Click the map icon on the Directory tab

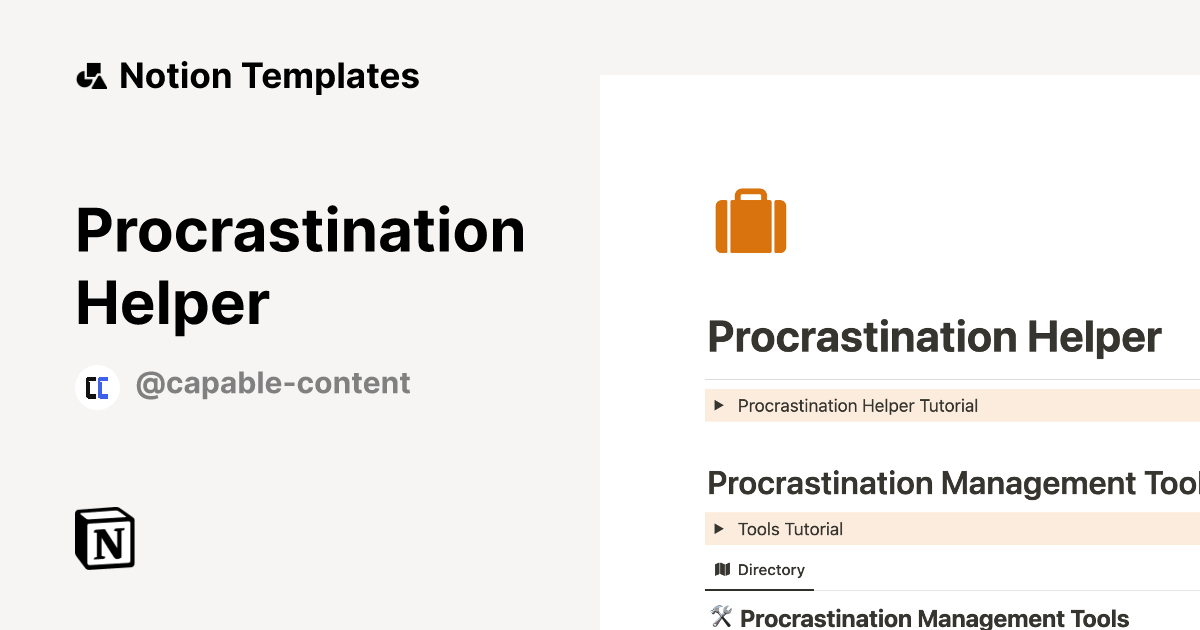click(x=722, y=569)
